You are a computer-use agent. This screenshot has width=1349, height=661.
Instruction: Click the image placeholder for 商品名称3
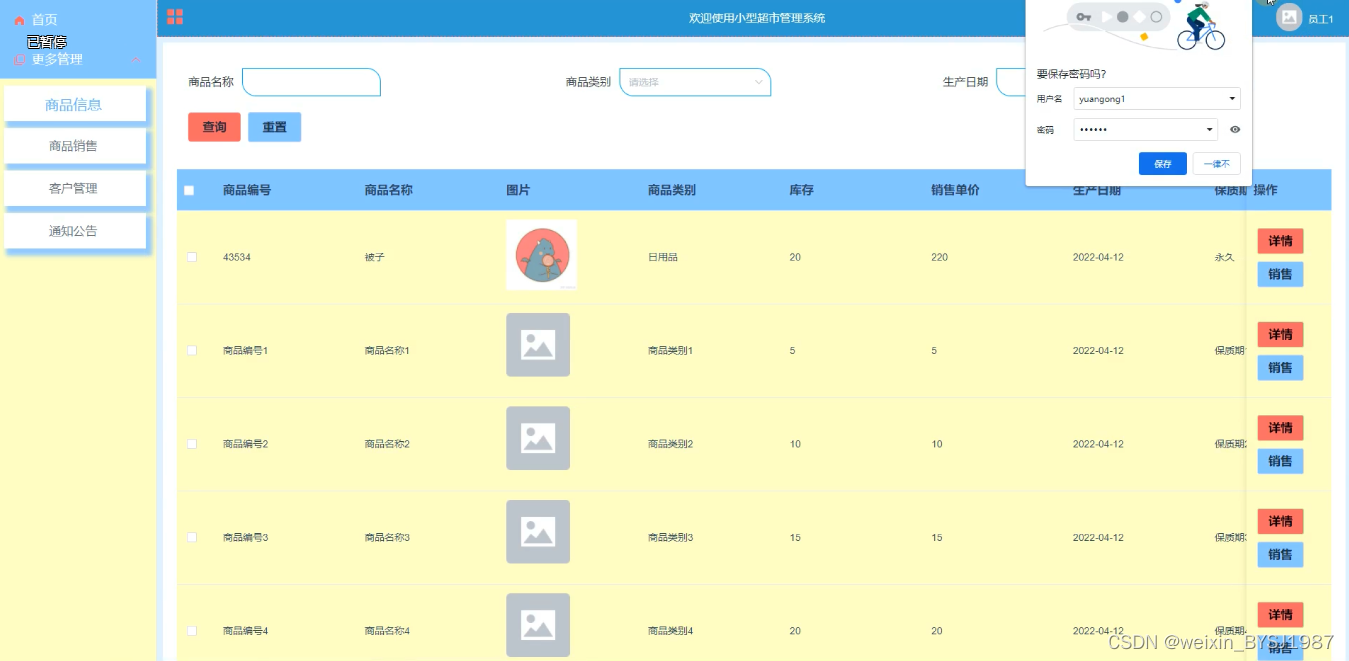(x=538, y=532)
